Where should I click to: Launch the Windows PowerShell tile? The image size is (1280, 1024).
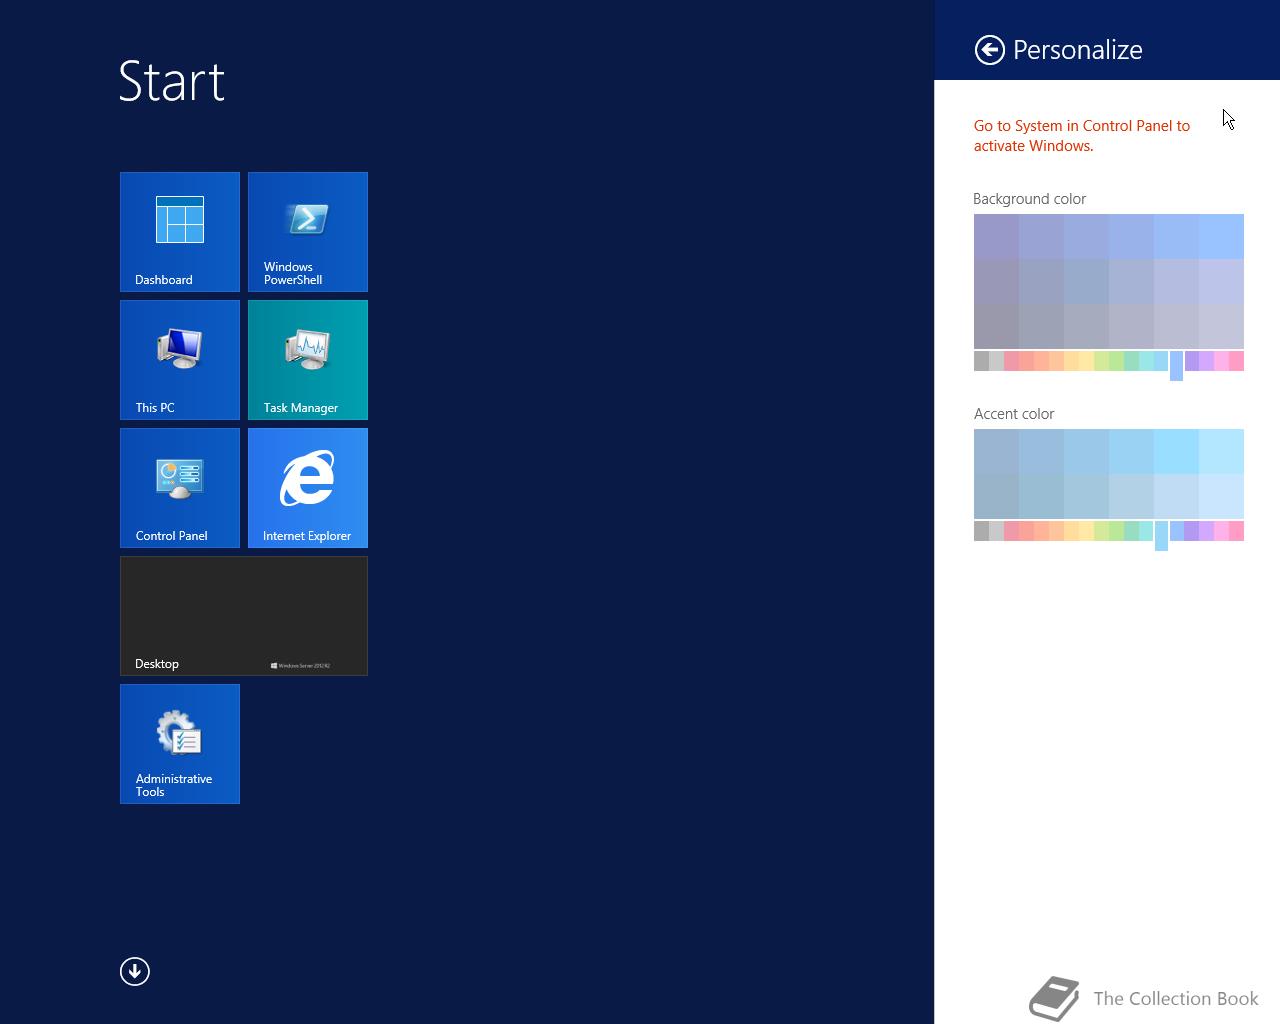coord(308,232)
